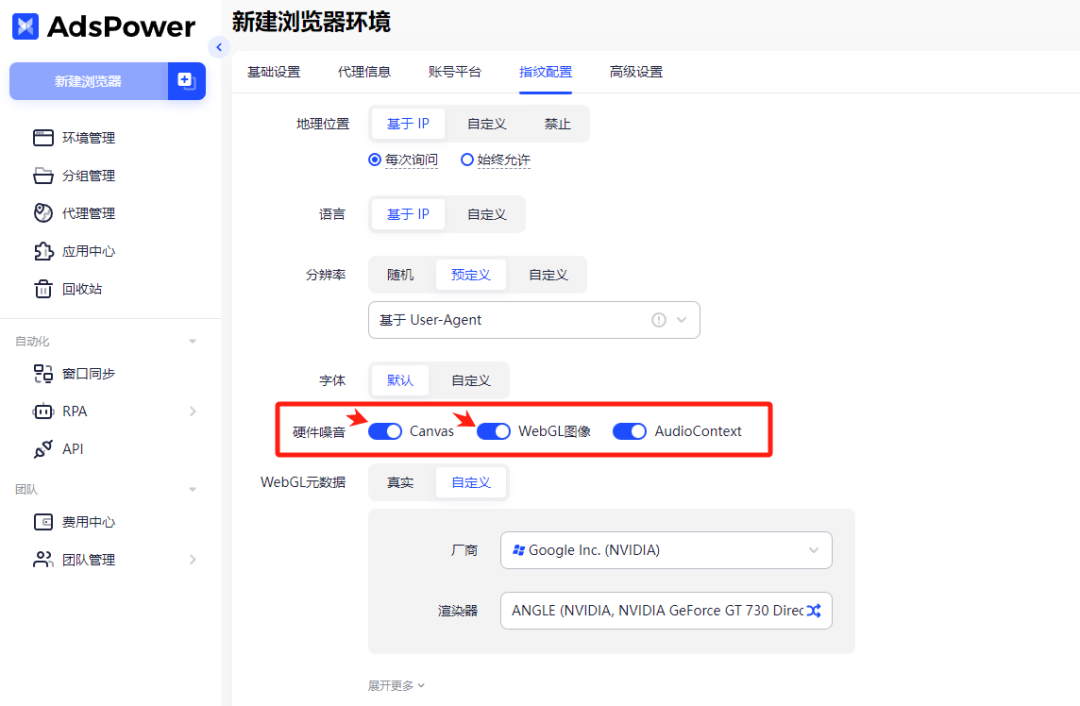Image resolution: width=1080 pixels, height=706 pixels.
Task: Switch to the 基础设置 tab
Action: 274,72
